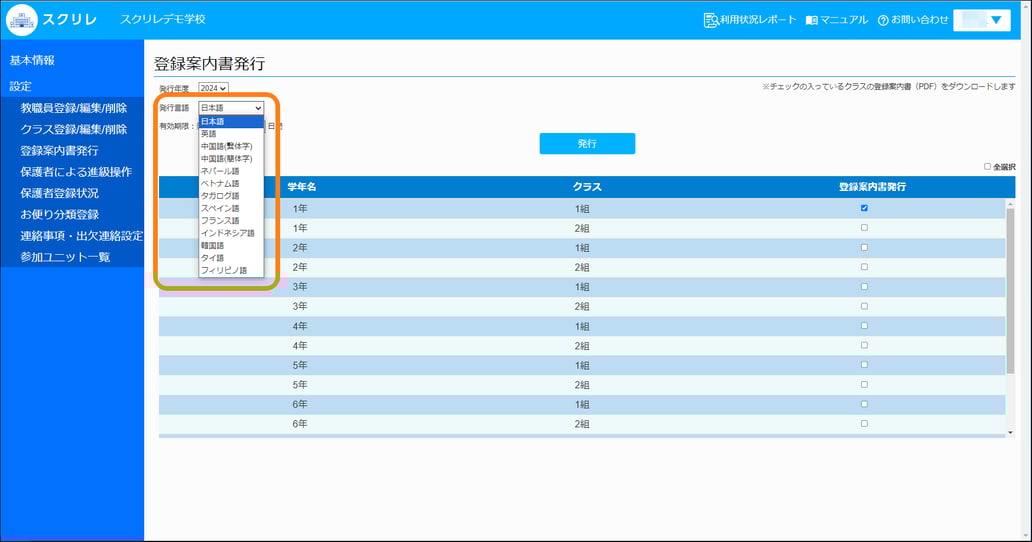Pick 韓国語 from the dropdown options
This screenshot has height=542, width=1032.
(x=212, y=245)
